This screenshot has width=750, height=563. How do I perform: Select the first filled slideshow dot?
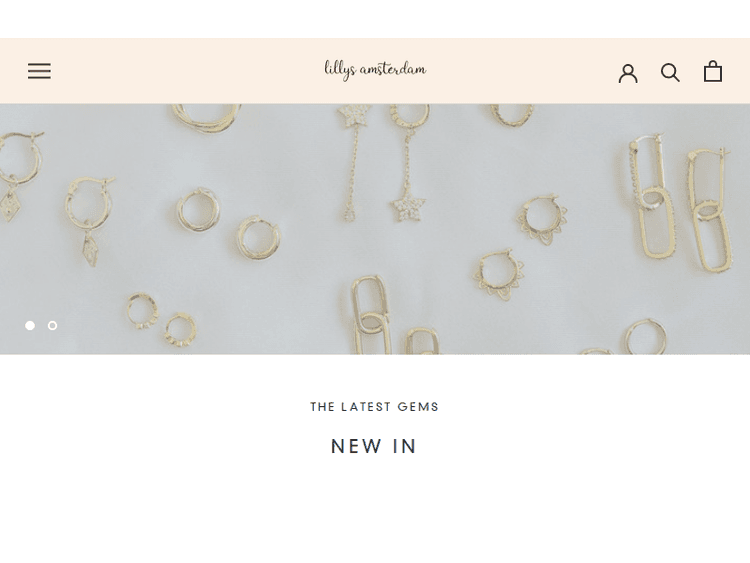pos(30,326)
